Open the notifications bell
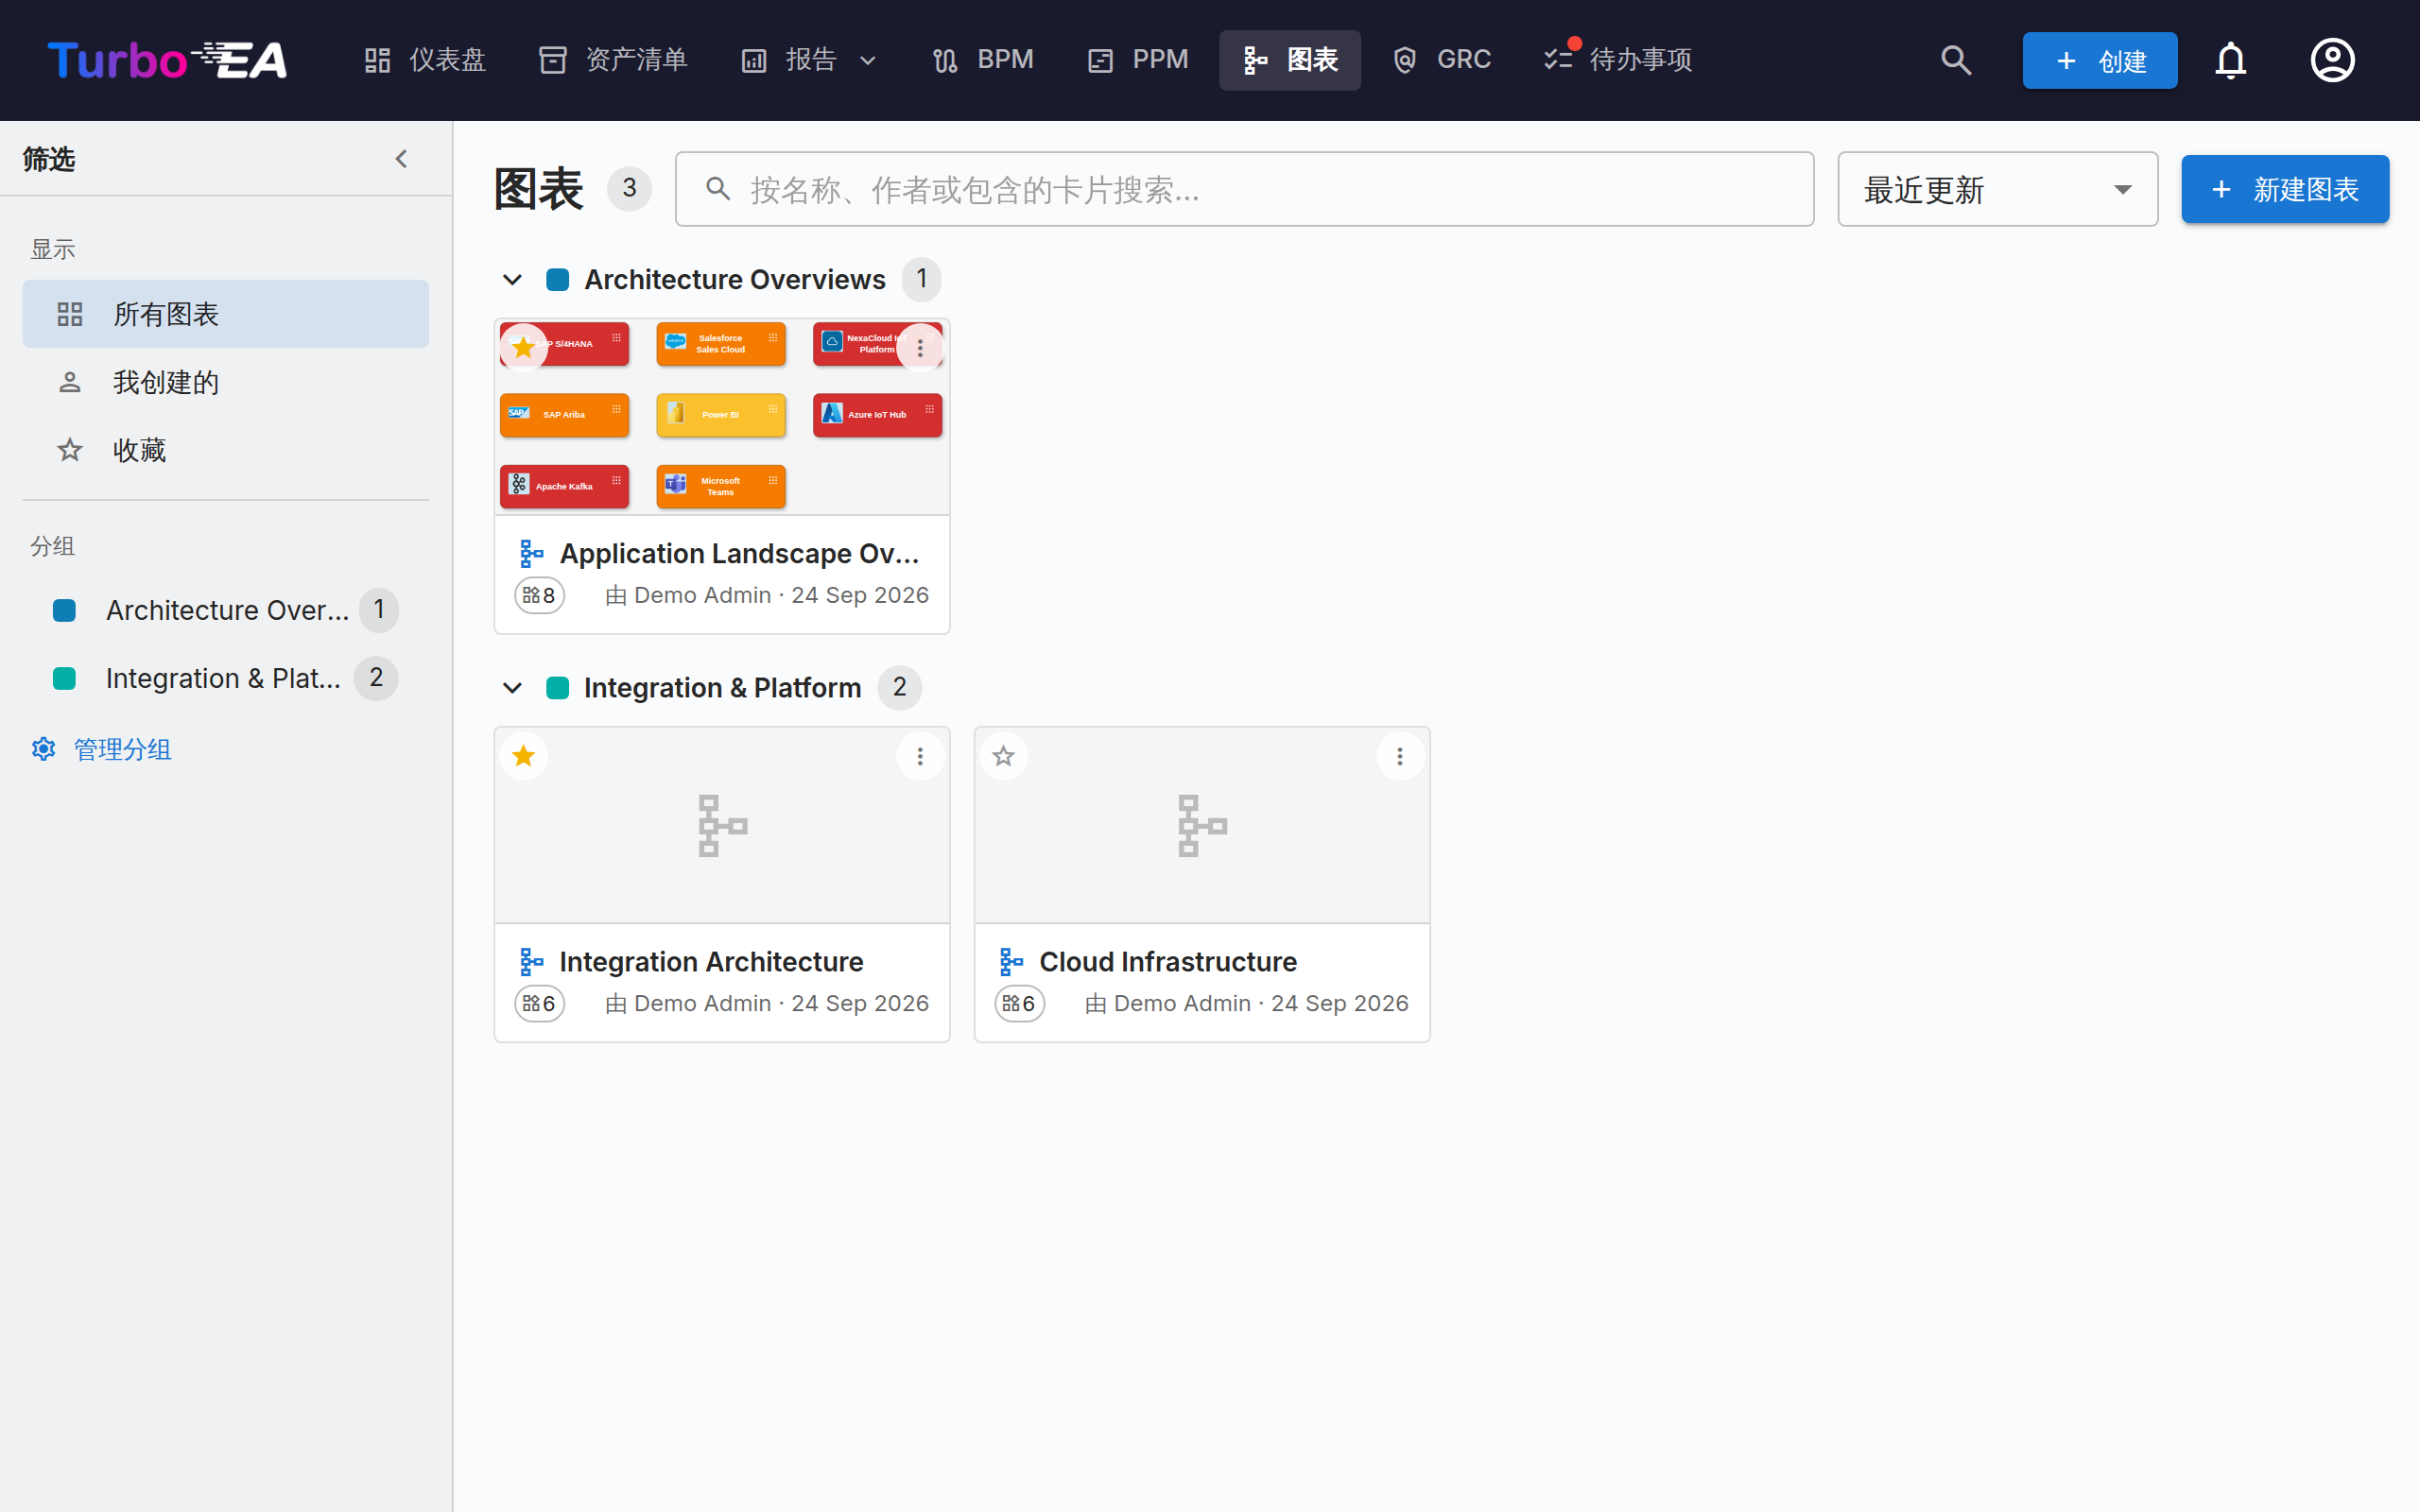 point(2230,60)
